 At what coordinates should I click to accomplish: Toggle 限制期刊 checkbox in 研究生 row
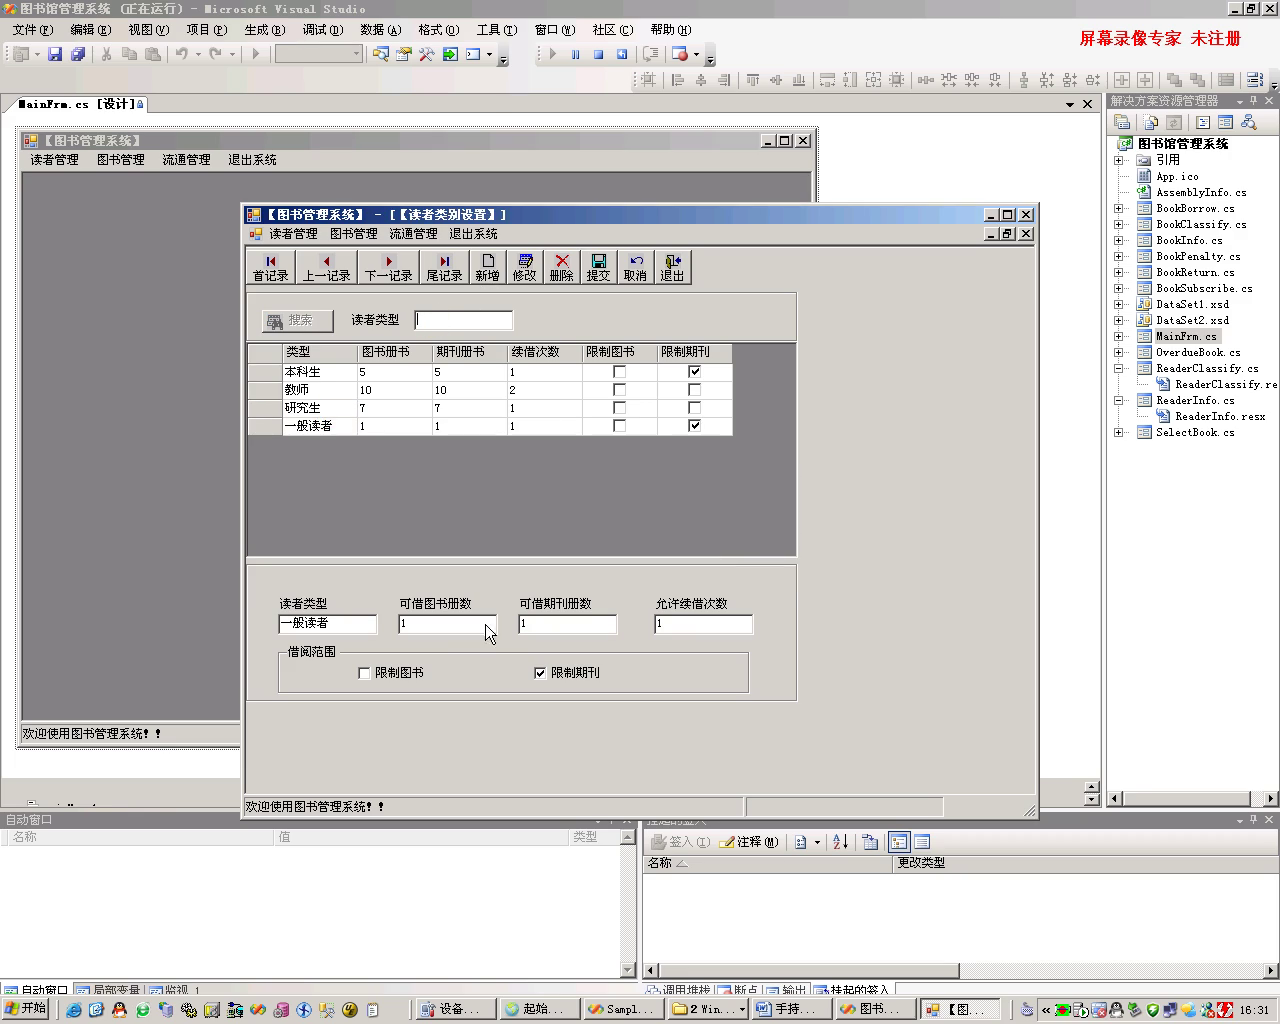coord(695,408)
